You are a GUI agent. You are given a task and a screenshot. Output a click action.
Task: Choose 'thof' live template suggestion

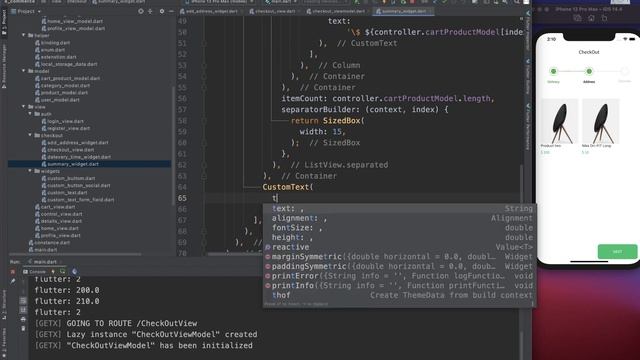pos(399,295)
